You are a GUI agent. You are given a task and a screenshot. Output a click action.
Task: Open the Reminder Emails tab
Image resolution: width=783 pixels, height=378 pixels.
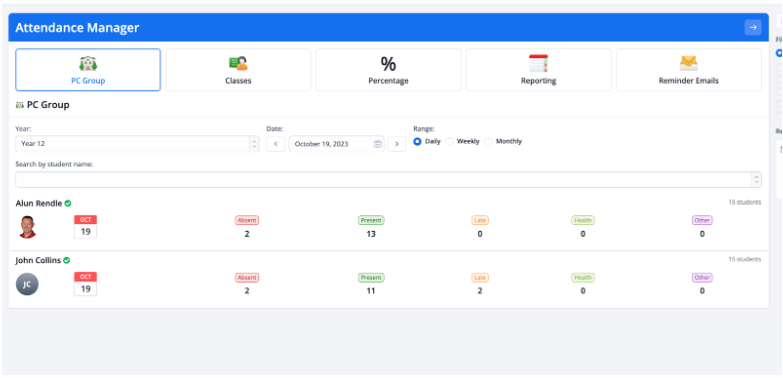pyautogui.click(x=689, y=70)
